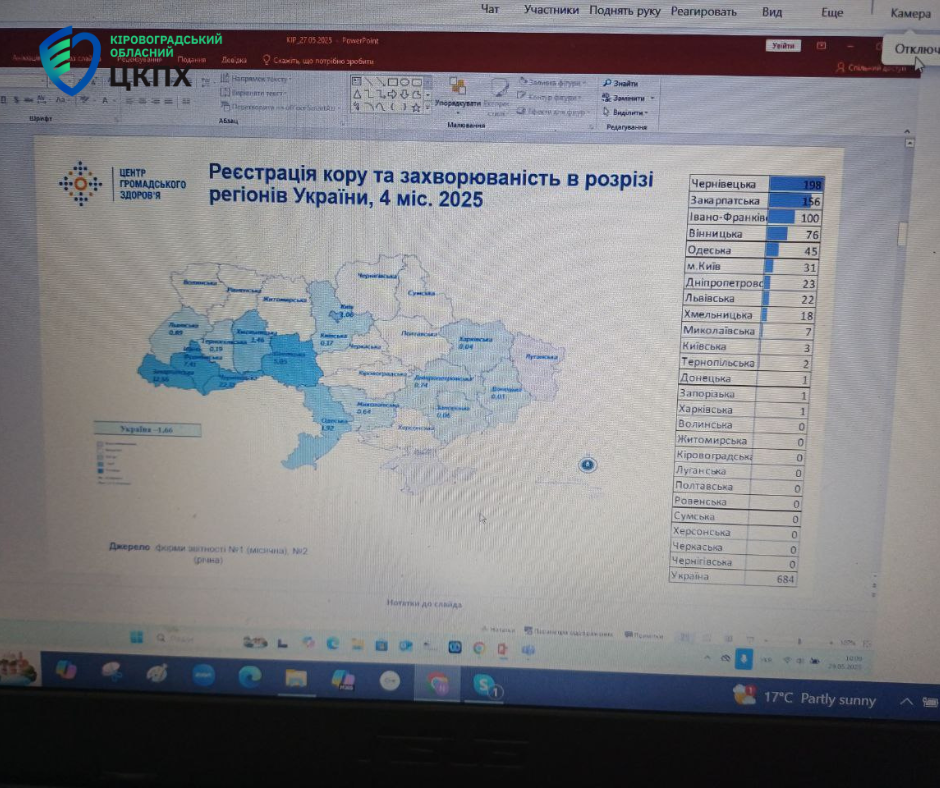Click the Skype icon in the taskbar
Image resolution: width=940 pixels, height=788 pixels.
pyautogui.click(x=484, y=683)
